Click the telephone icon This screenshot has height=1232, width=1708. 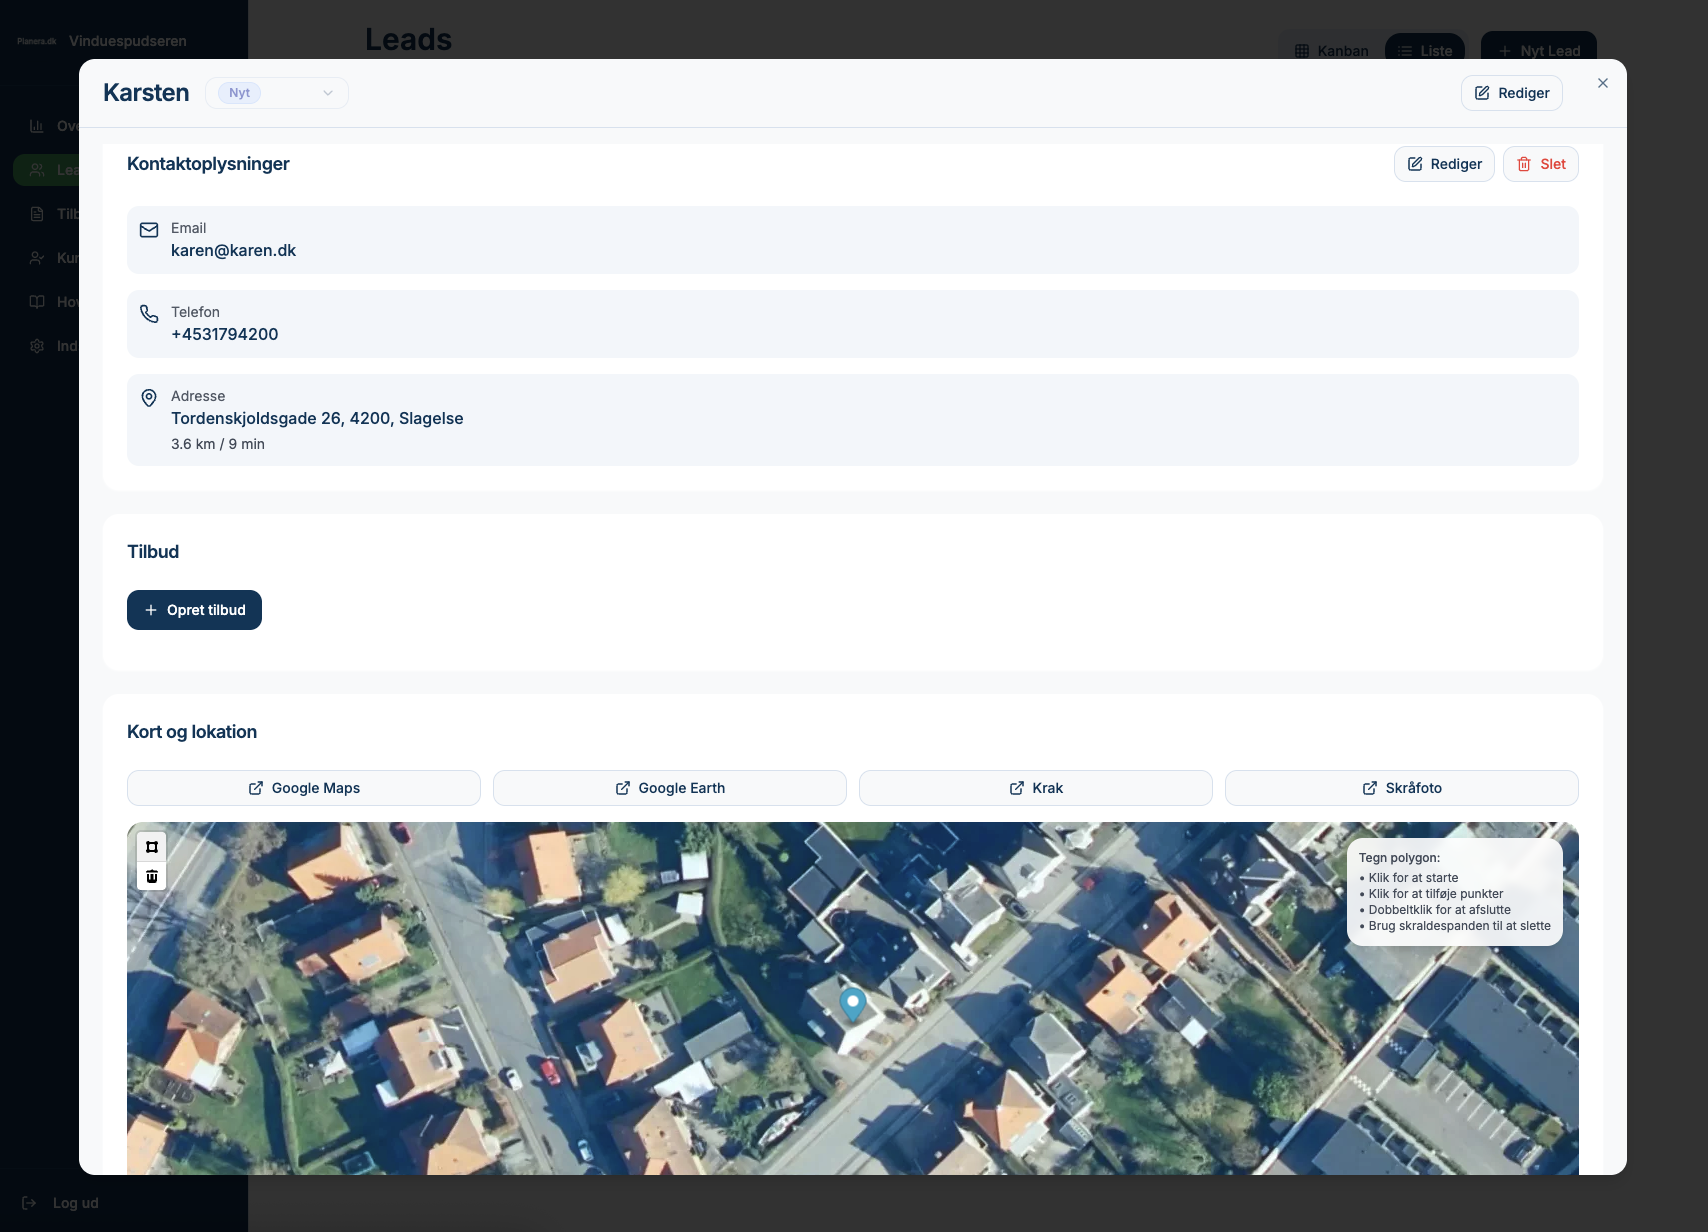point(149,314)
